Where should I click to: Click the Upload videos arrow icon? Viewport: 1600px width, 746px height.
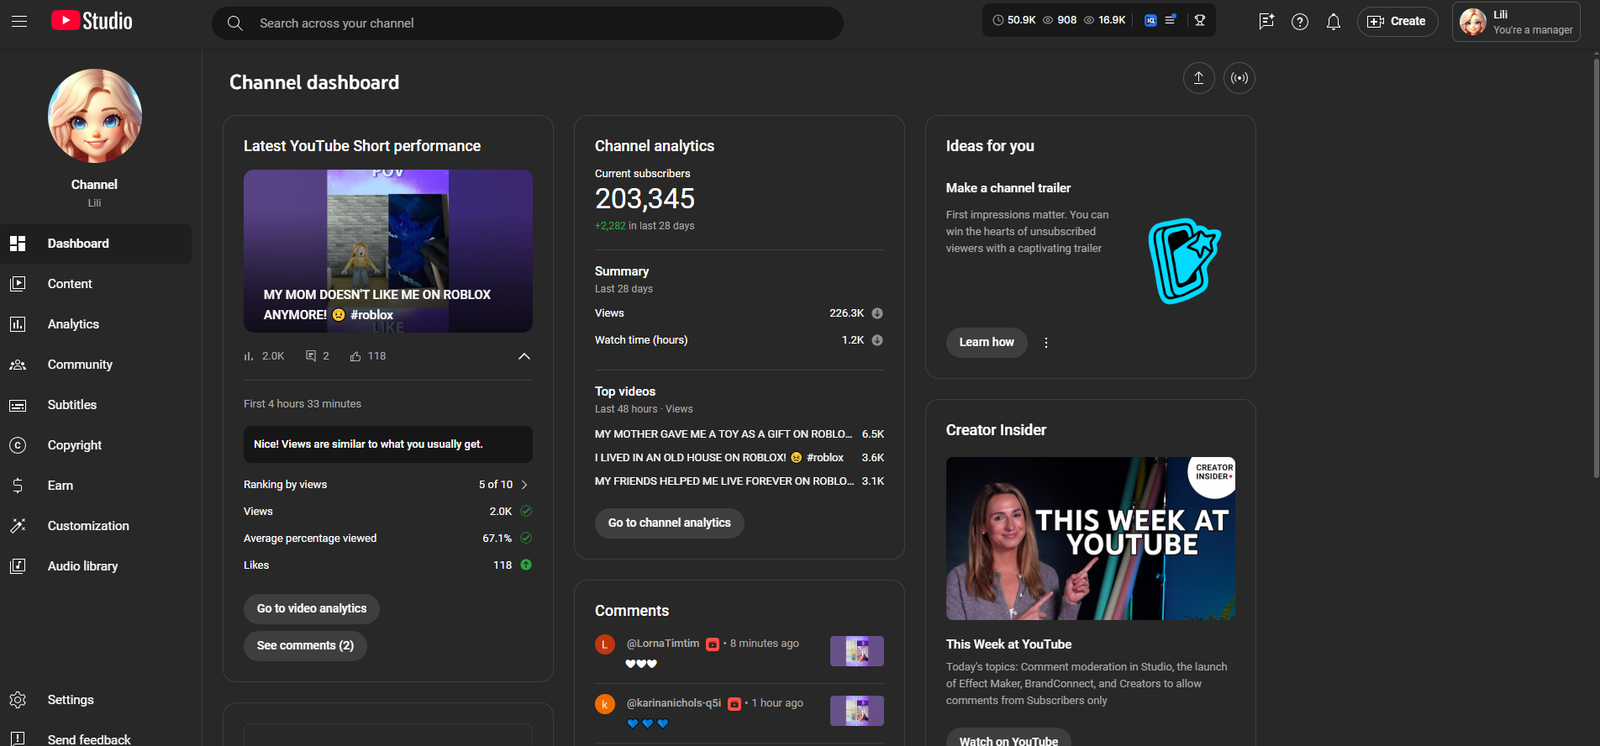1198,78
